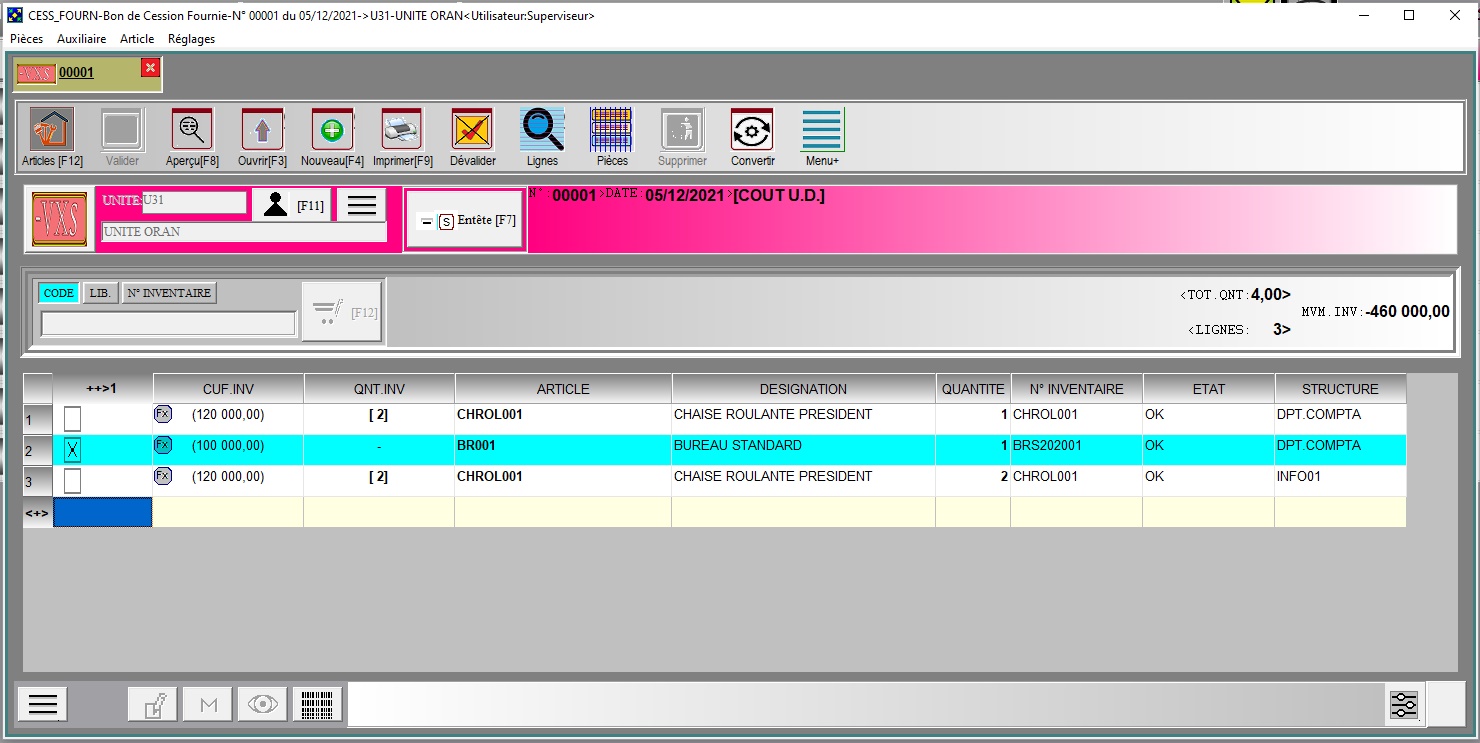Click the Dévalider icon

(x=472, y=130)
